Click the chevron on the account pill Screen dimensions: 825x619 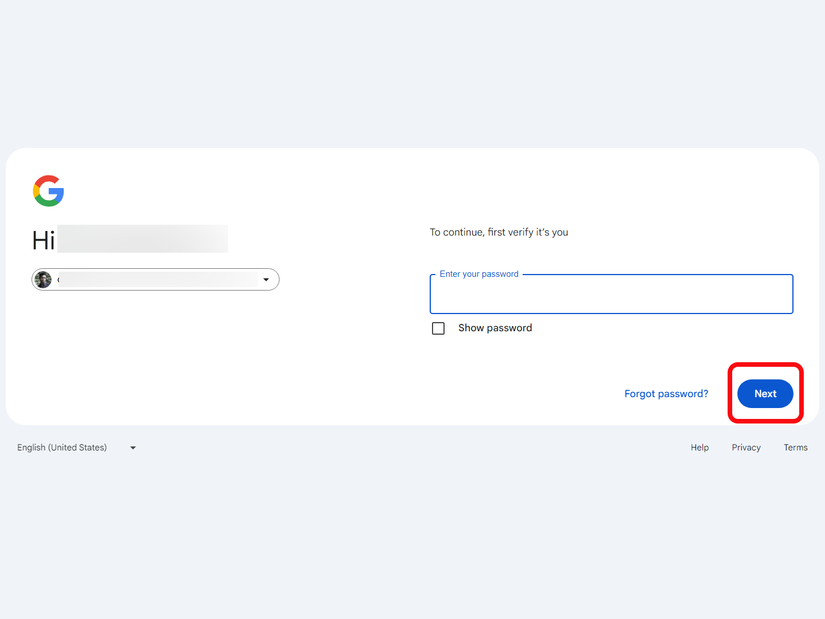[264, 279]
